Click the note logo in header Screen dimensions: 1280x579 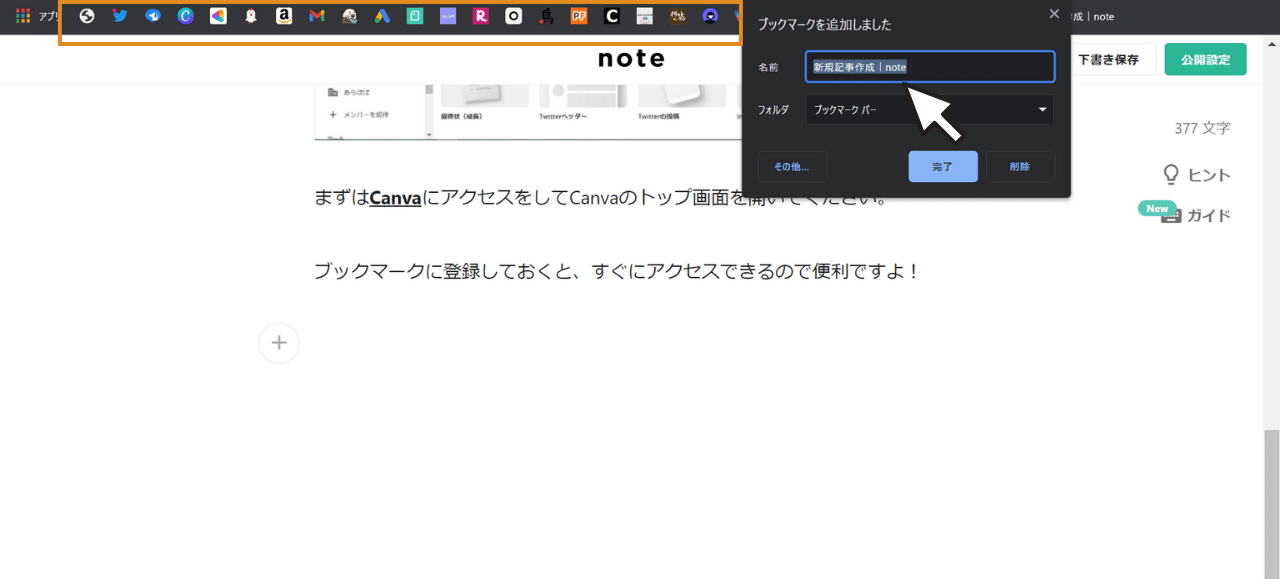tap(631, 59)
